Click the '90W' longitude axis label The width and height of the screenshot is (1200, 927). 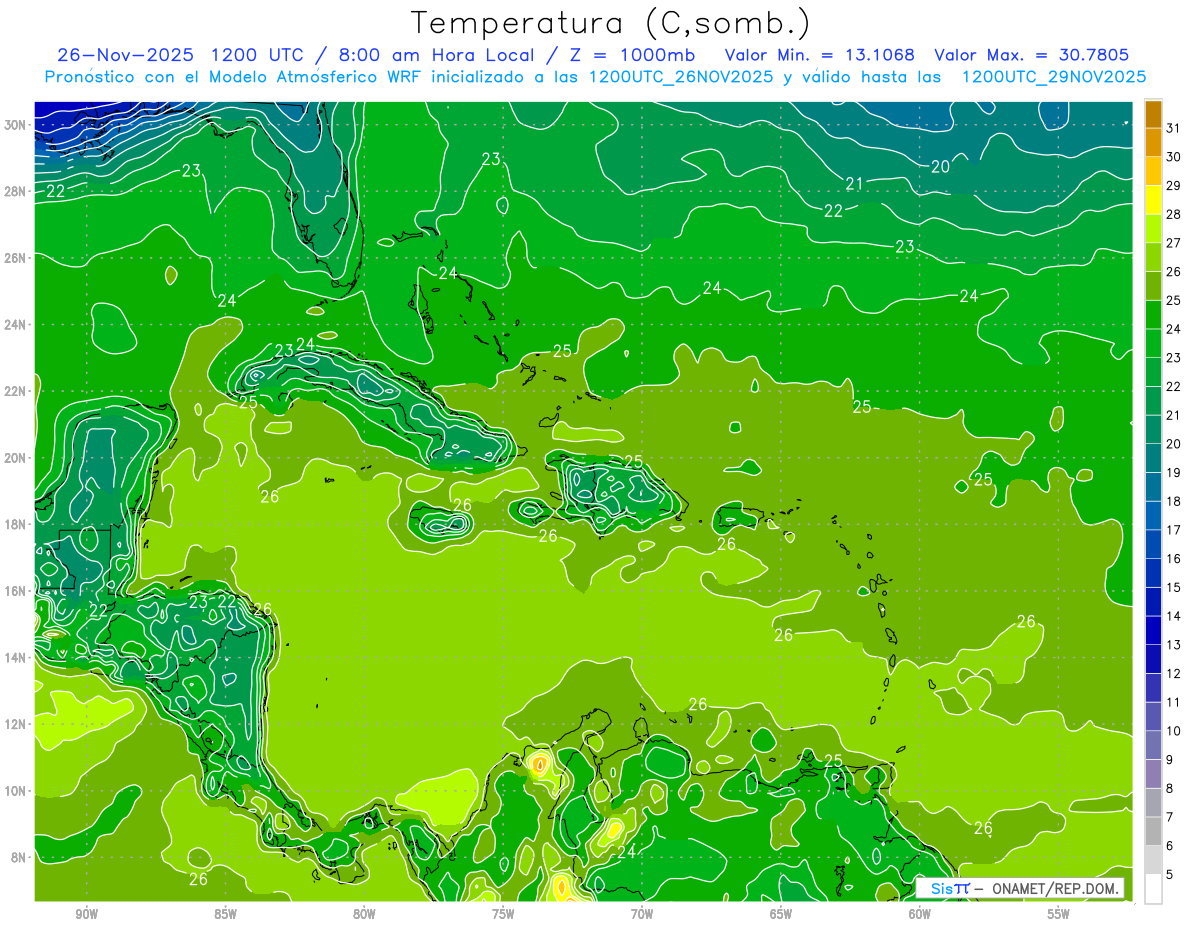pos(86,914)
